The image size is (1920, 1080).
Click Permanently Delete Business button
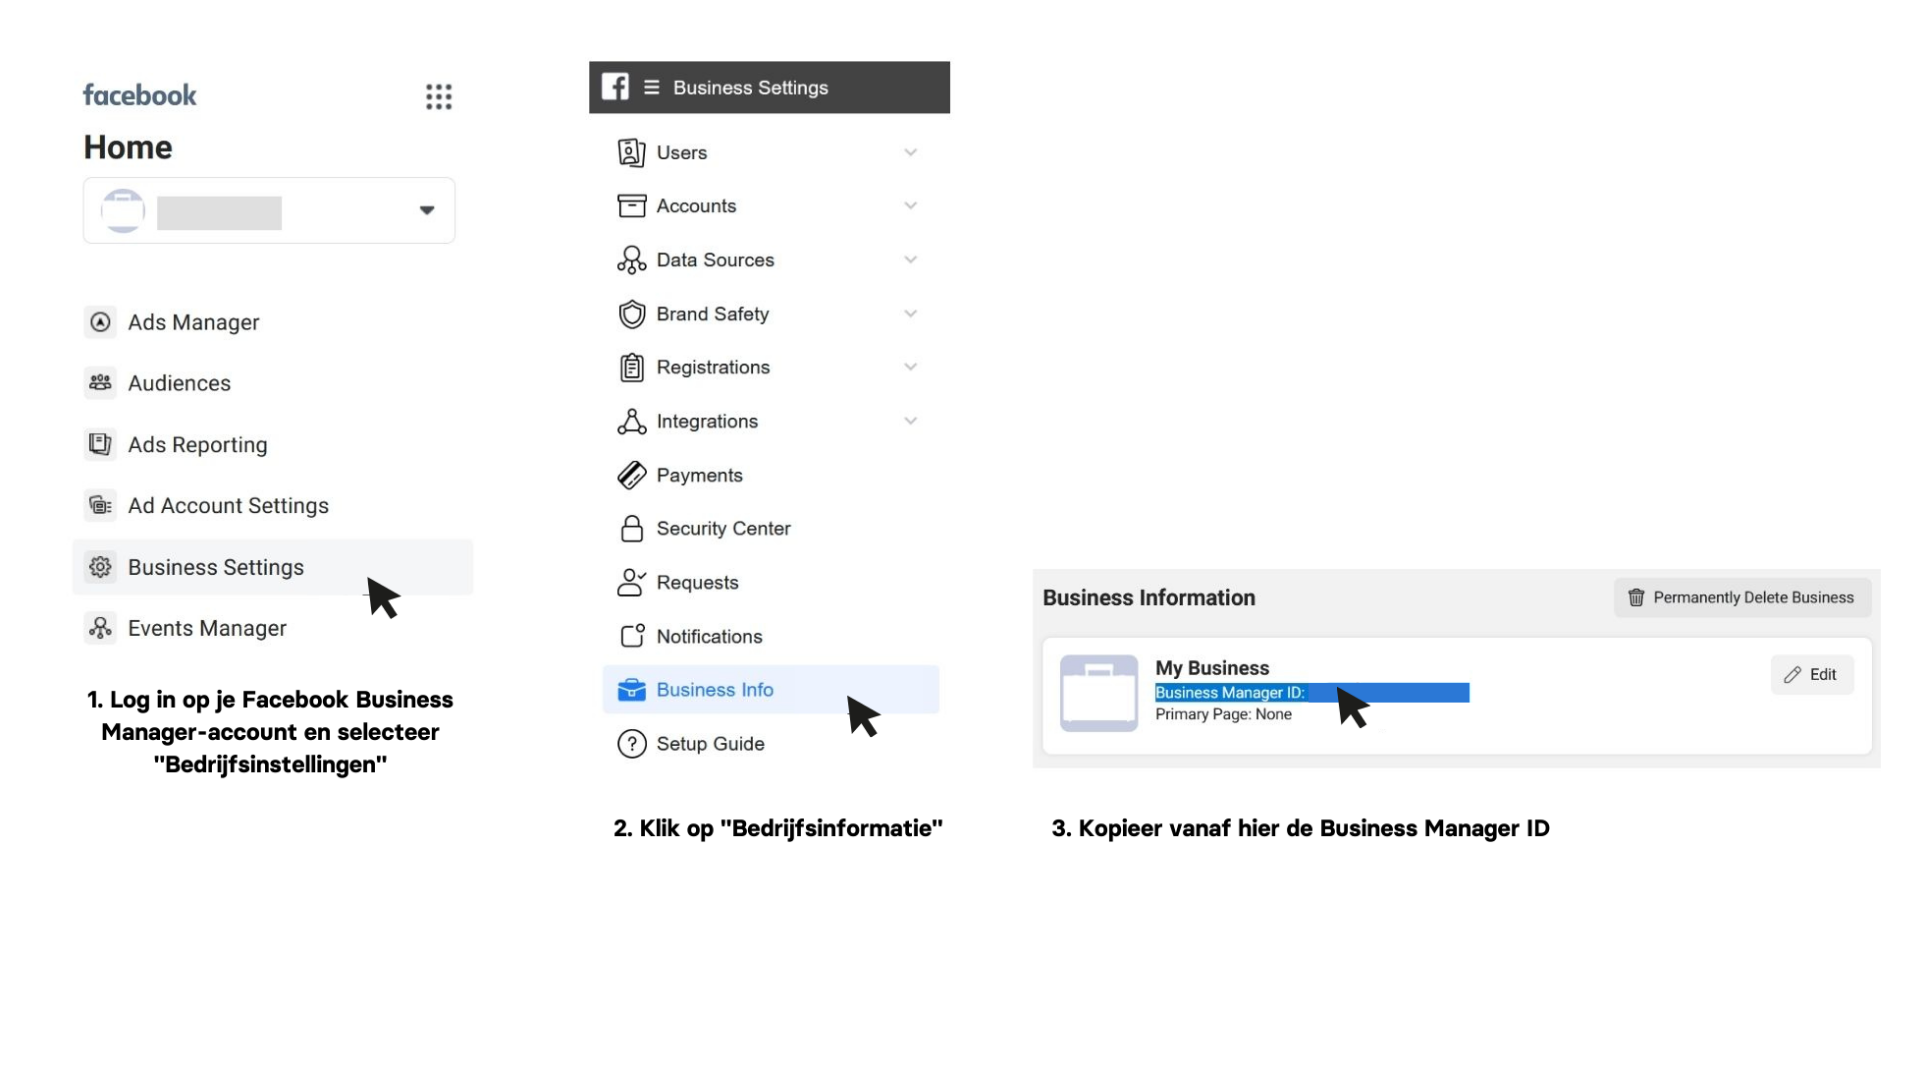click(1741, 597)
